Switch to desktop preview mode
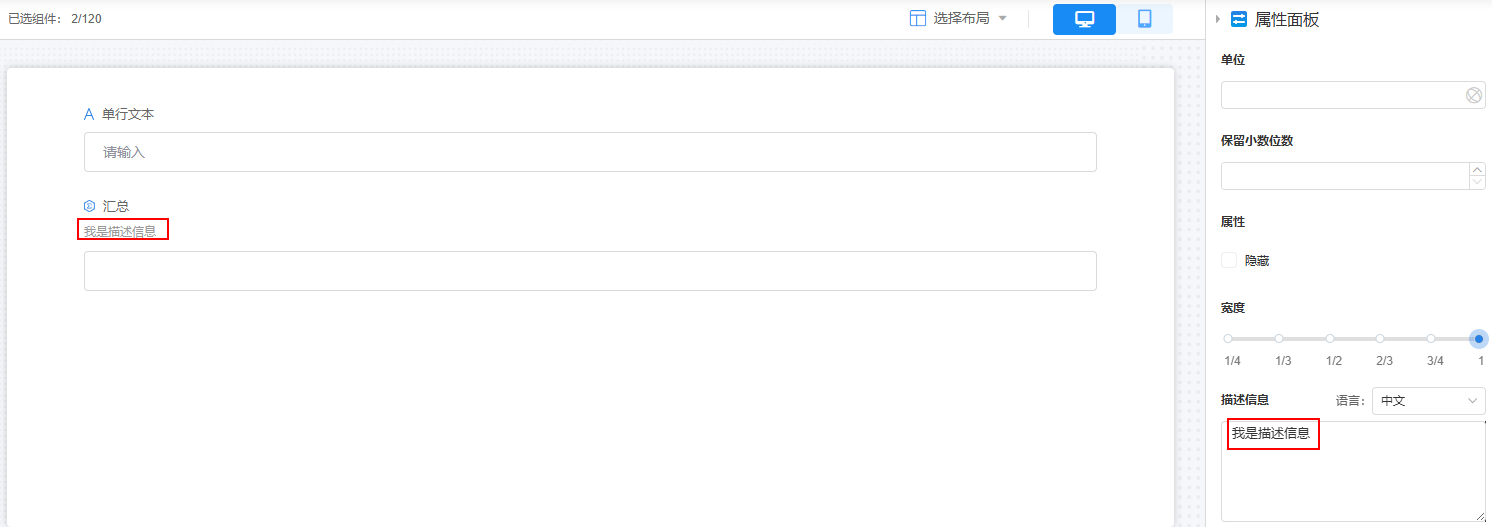1492x527 pixels. tap(1084, 19)
